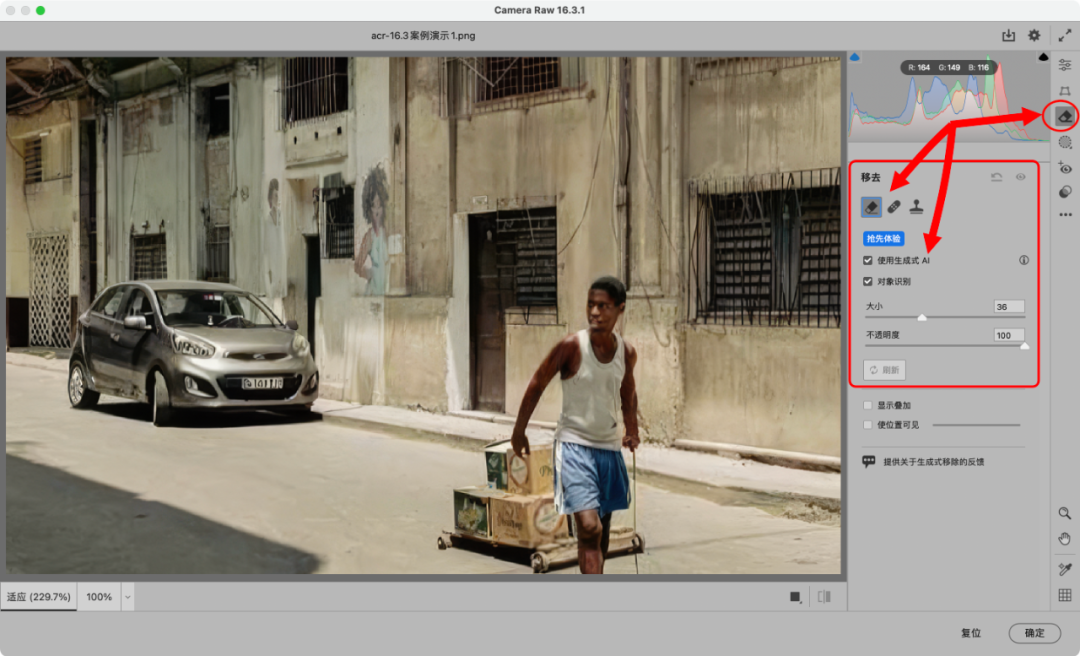
Task: Click the 大小 size slider handle
Action: [x=922, y=318]
